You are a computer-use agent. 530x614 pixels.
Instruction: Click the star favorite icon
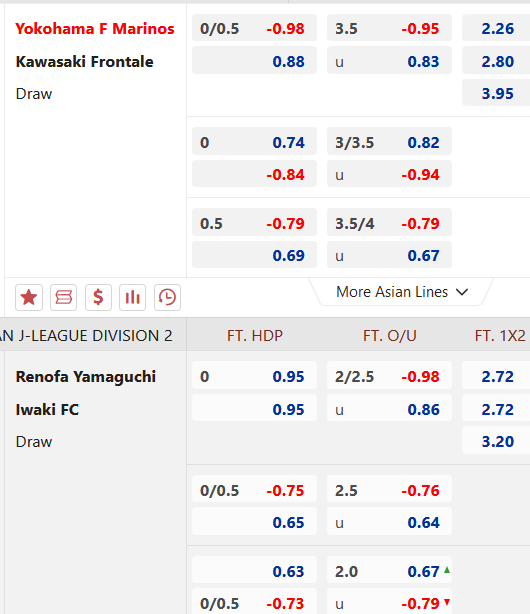29,297
